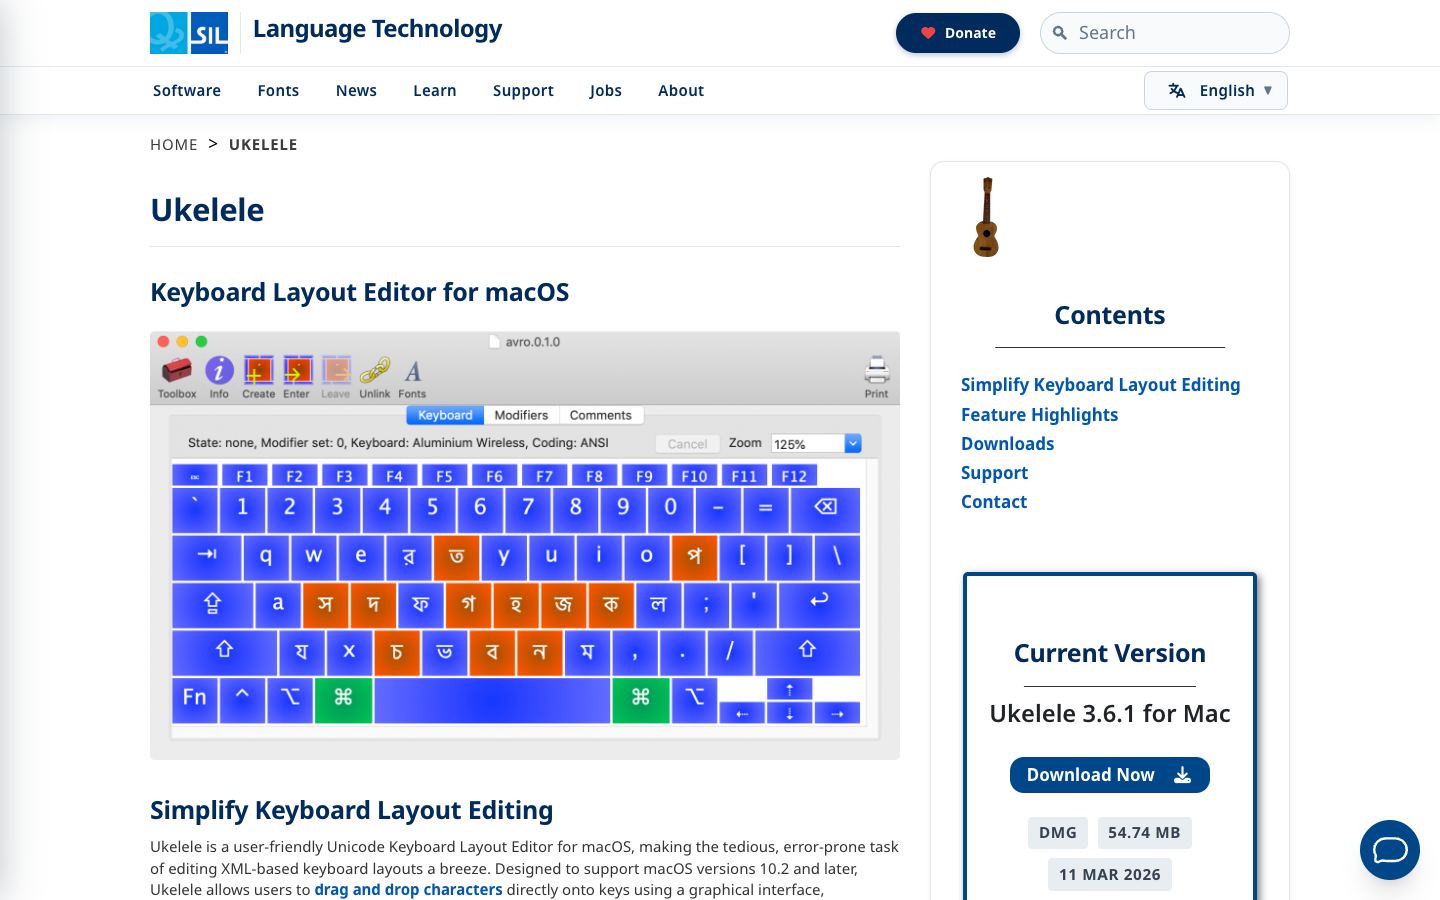Click the Contents sidebar heading

point(1110,316)
